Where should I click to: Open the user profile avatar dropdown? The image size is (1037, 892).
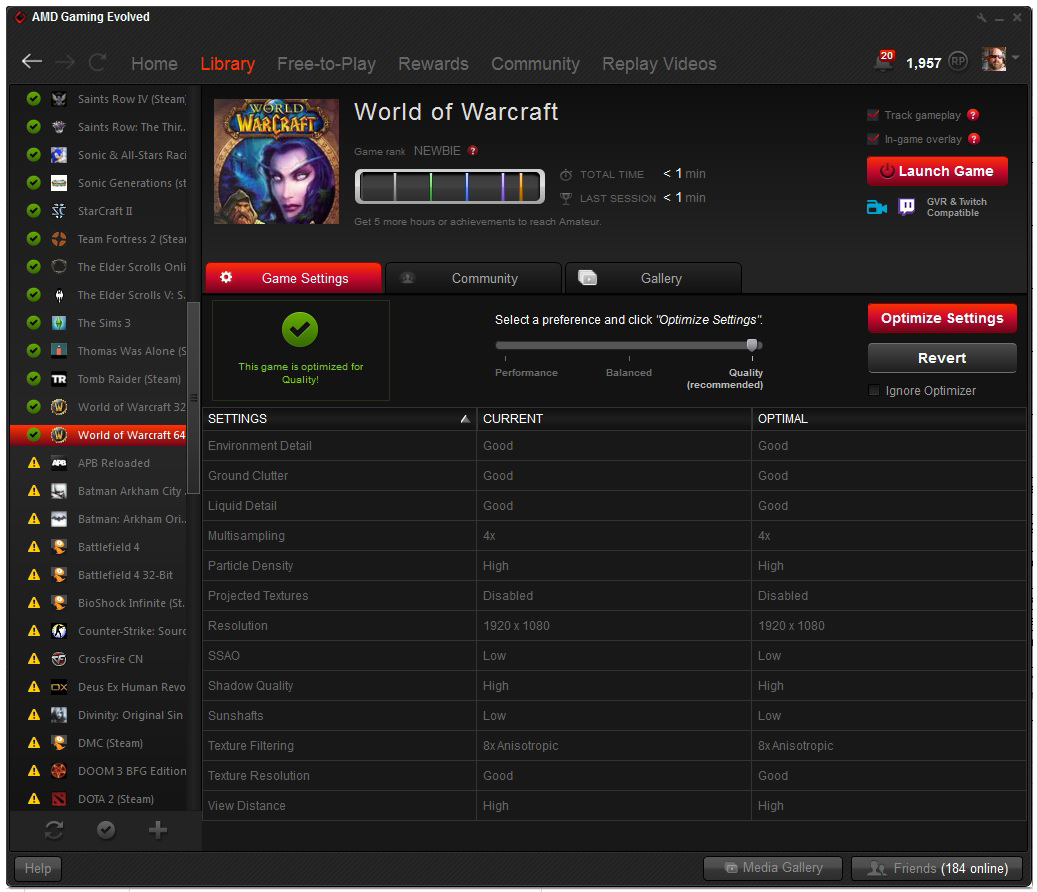coord(998,60)
